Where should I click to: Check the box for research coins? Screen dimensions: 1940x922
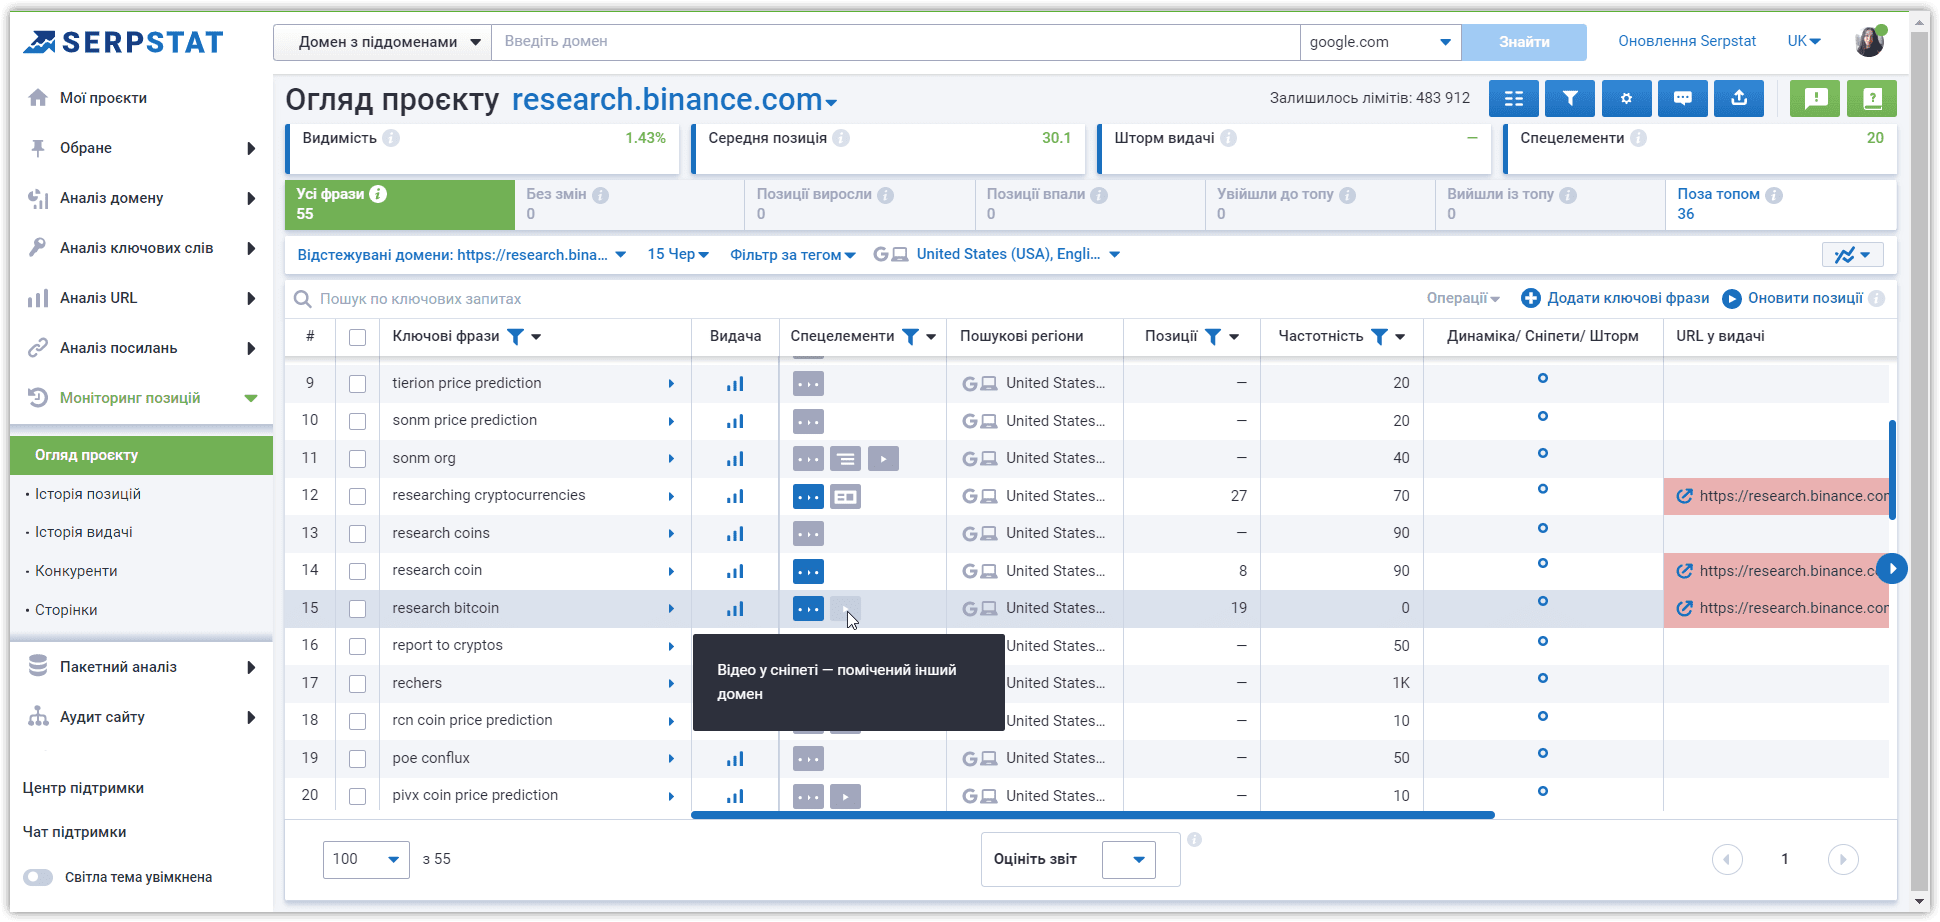pyautogui.click(x=357, y=534)
